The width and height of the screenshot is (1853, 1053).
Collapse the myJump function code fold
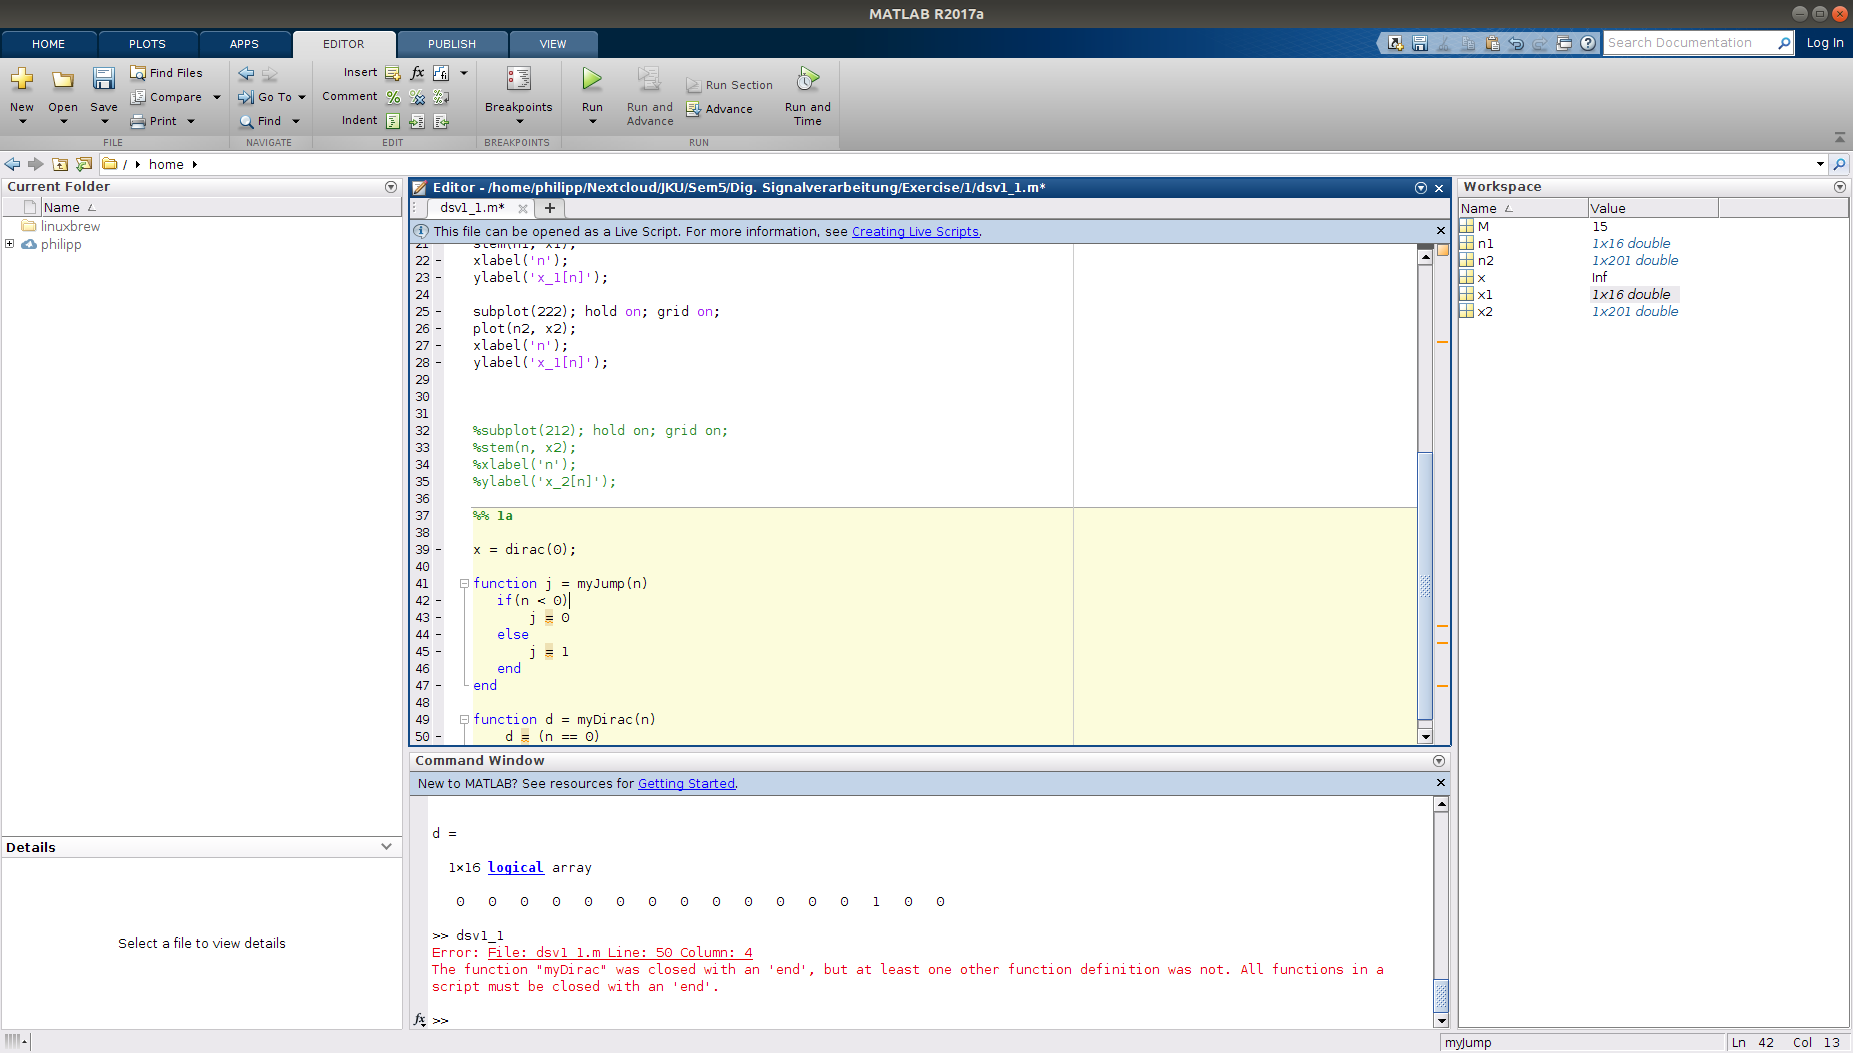coord(464,584)
